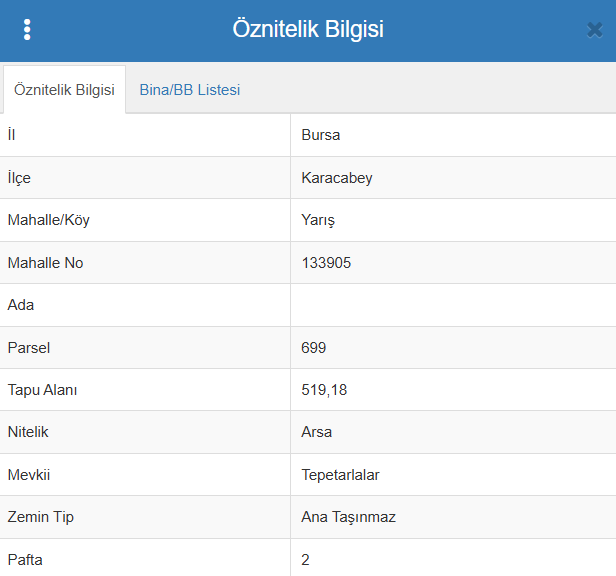
Task: Click the İl row label
Action: [x=11, y=135]
